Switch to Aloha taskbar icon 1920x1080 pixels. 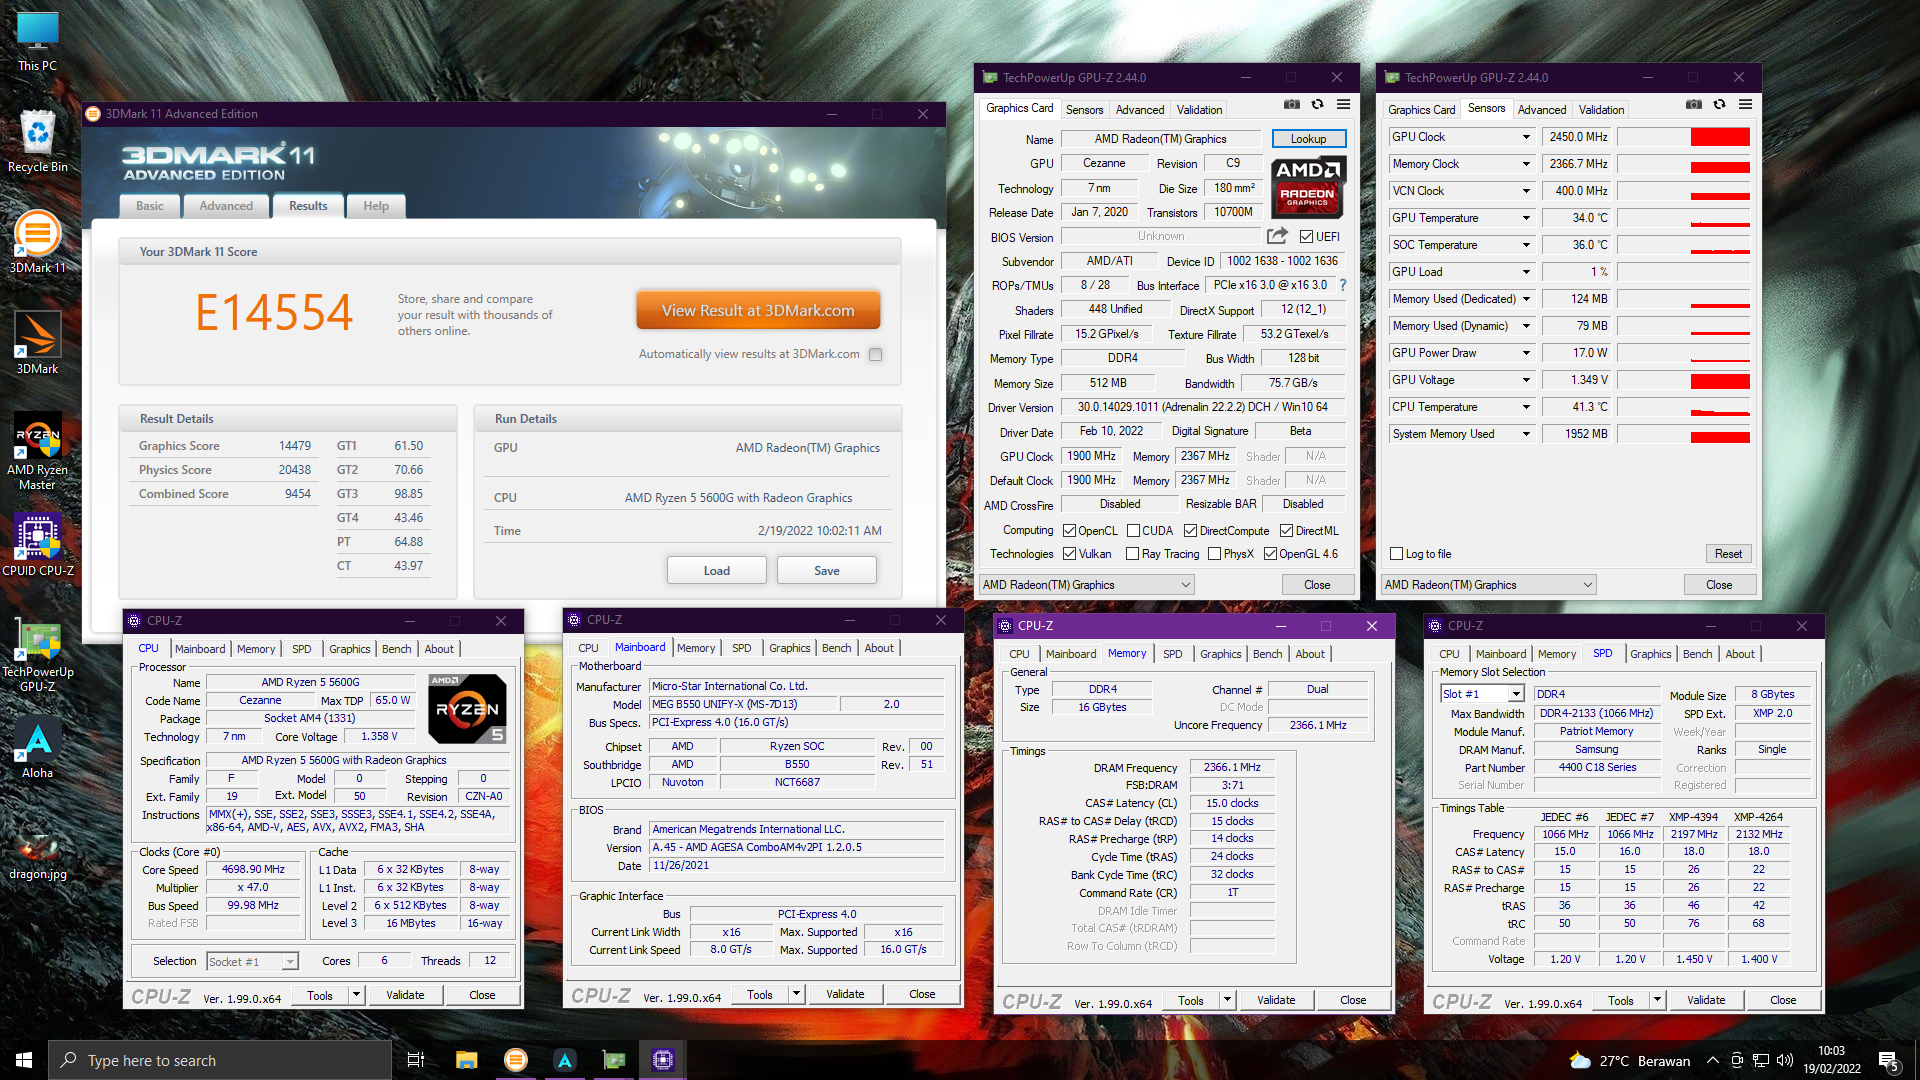click(x=565, y=1060)
